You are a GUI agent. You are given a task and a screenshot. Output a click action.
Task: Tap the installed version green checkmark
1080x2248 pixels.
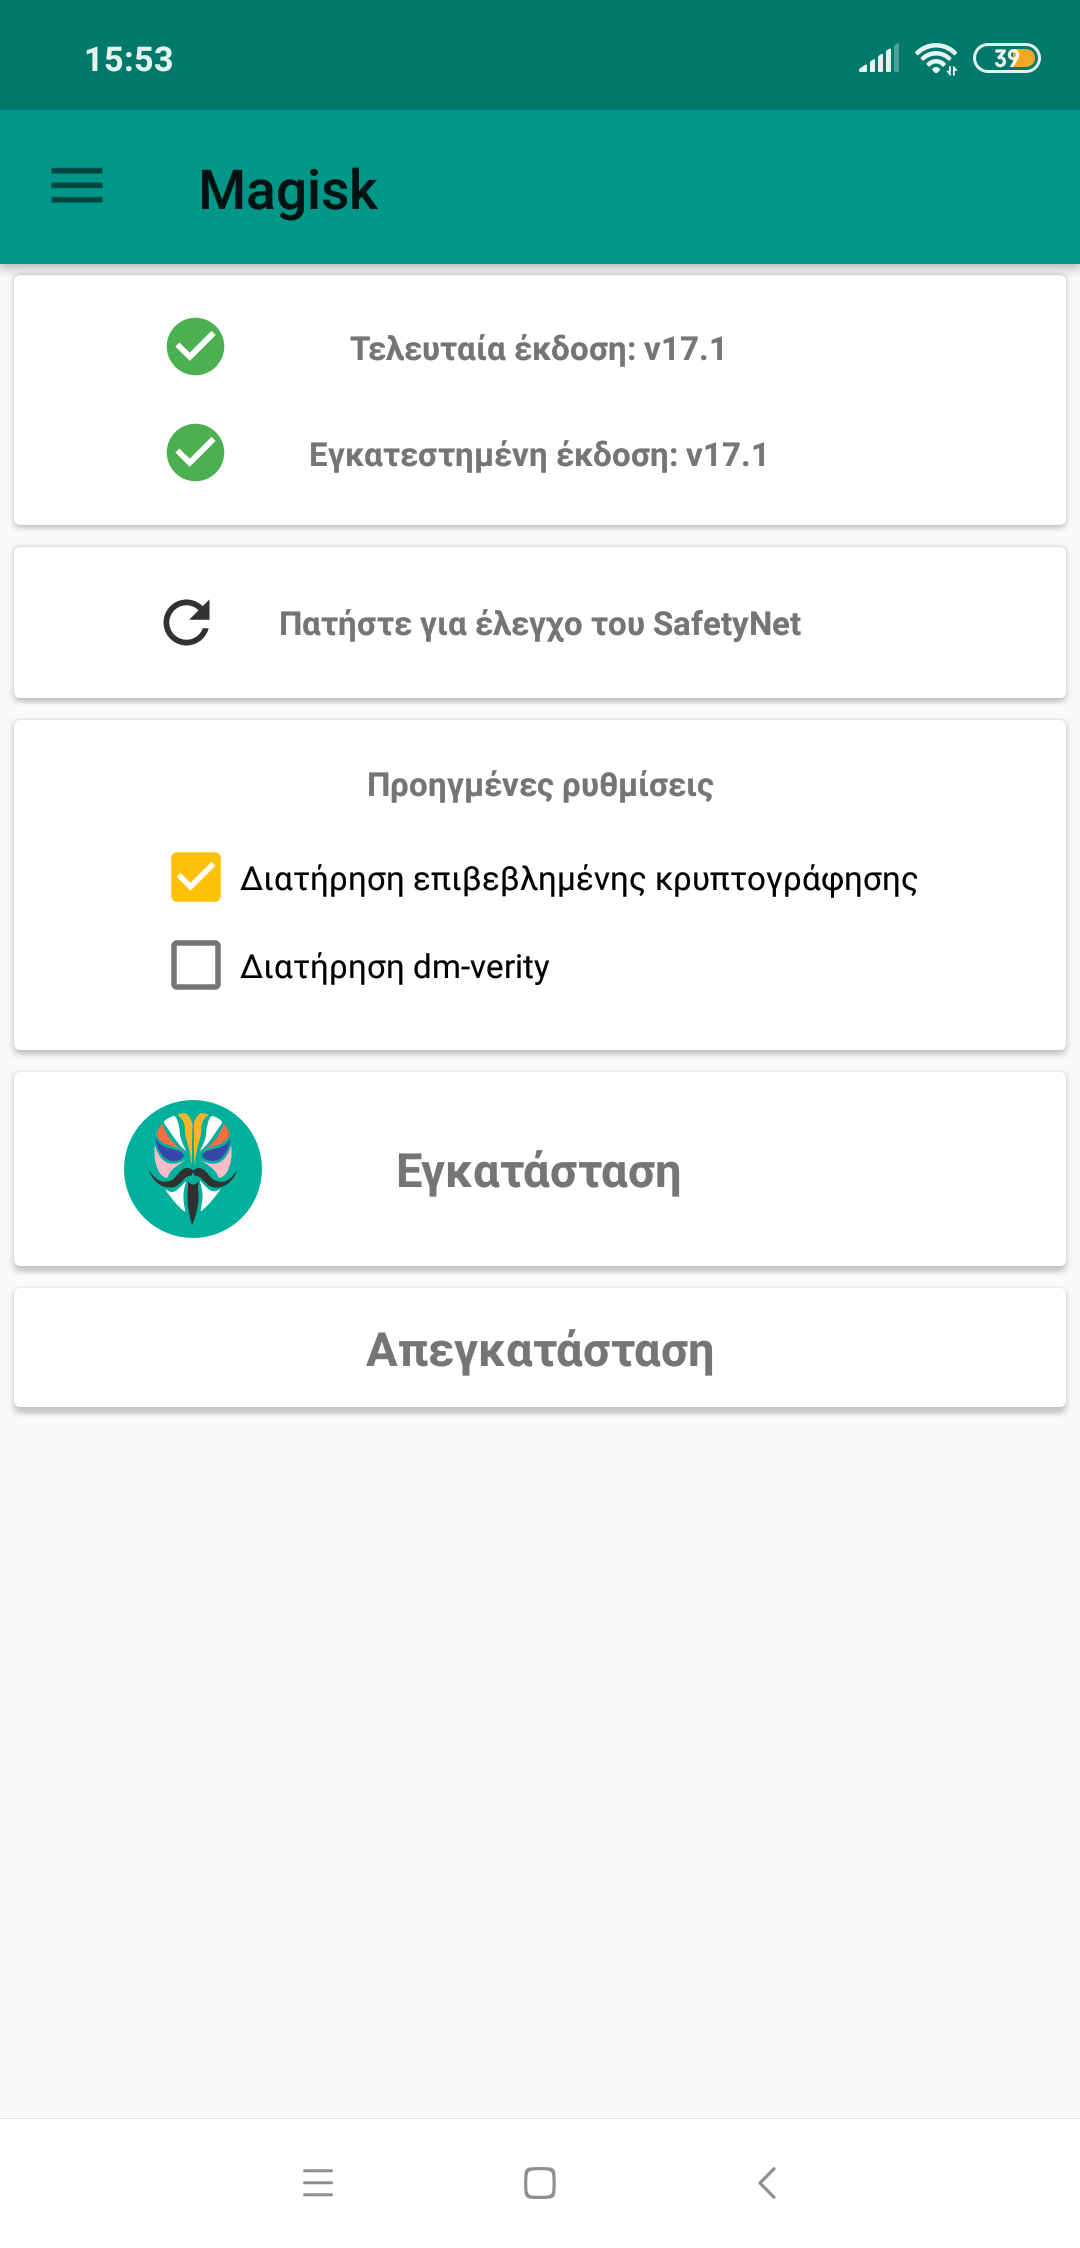[x=195, y=453]
